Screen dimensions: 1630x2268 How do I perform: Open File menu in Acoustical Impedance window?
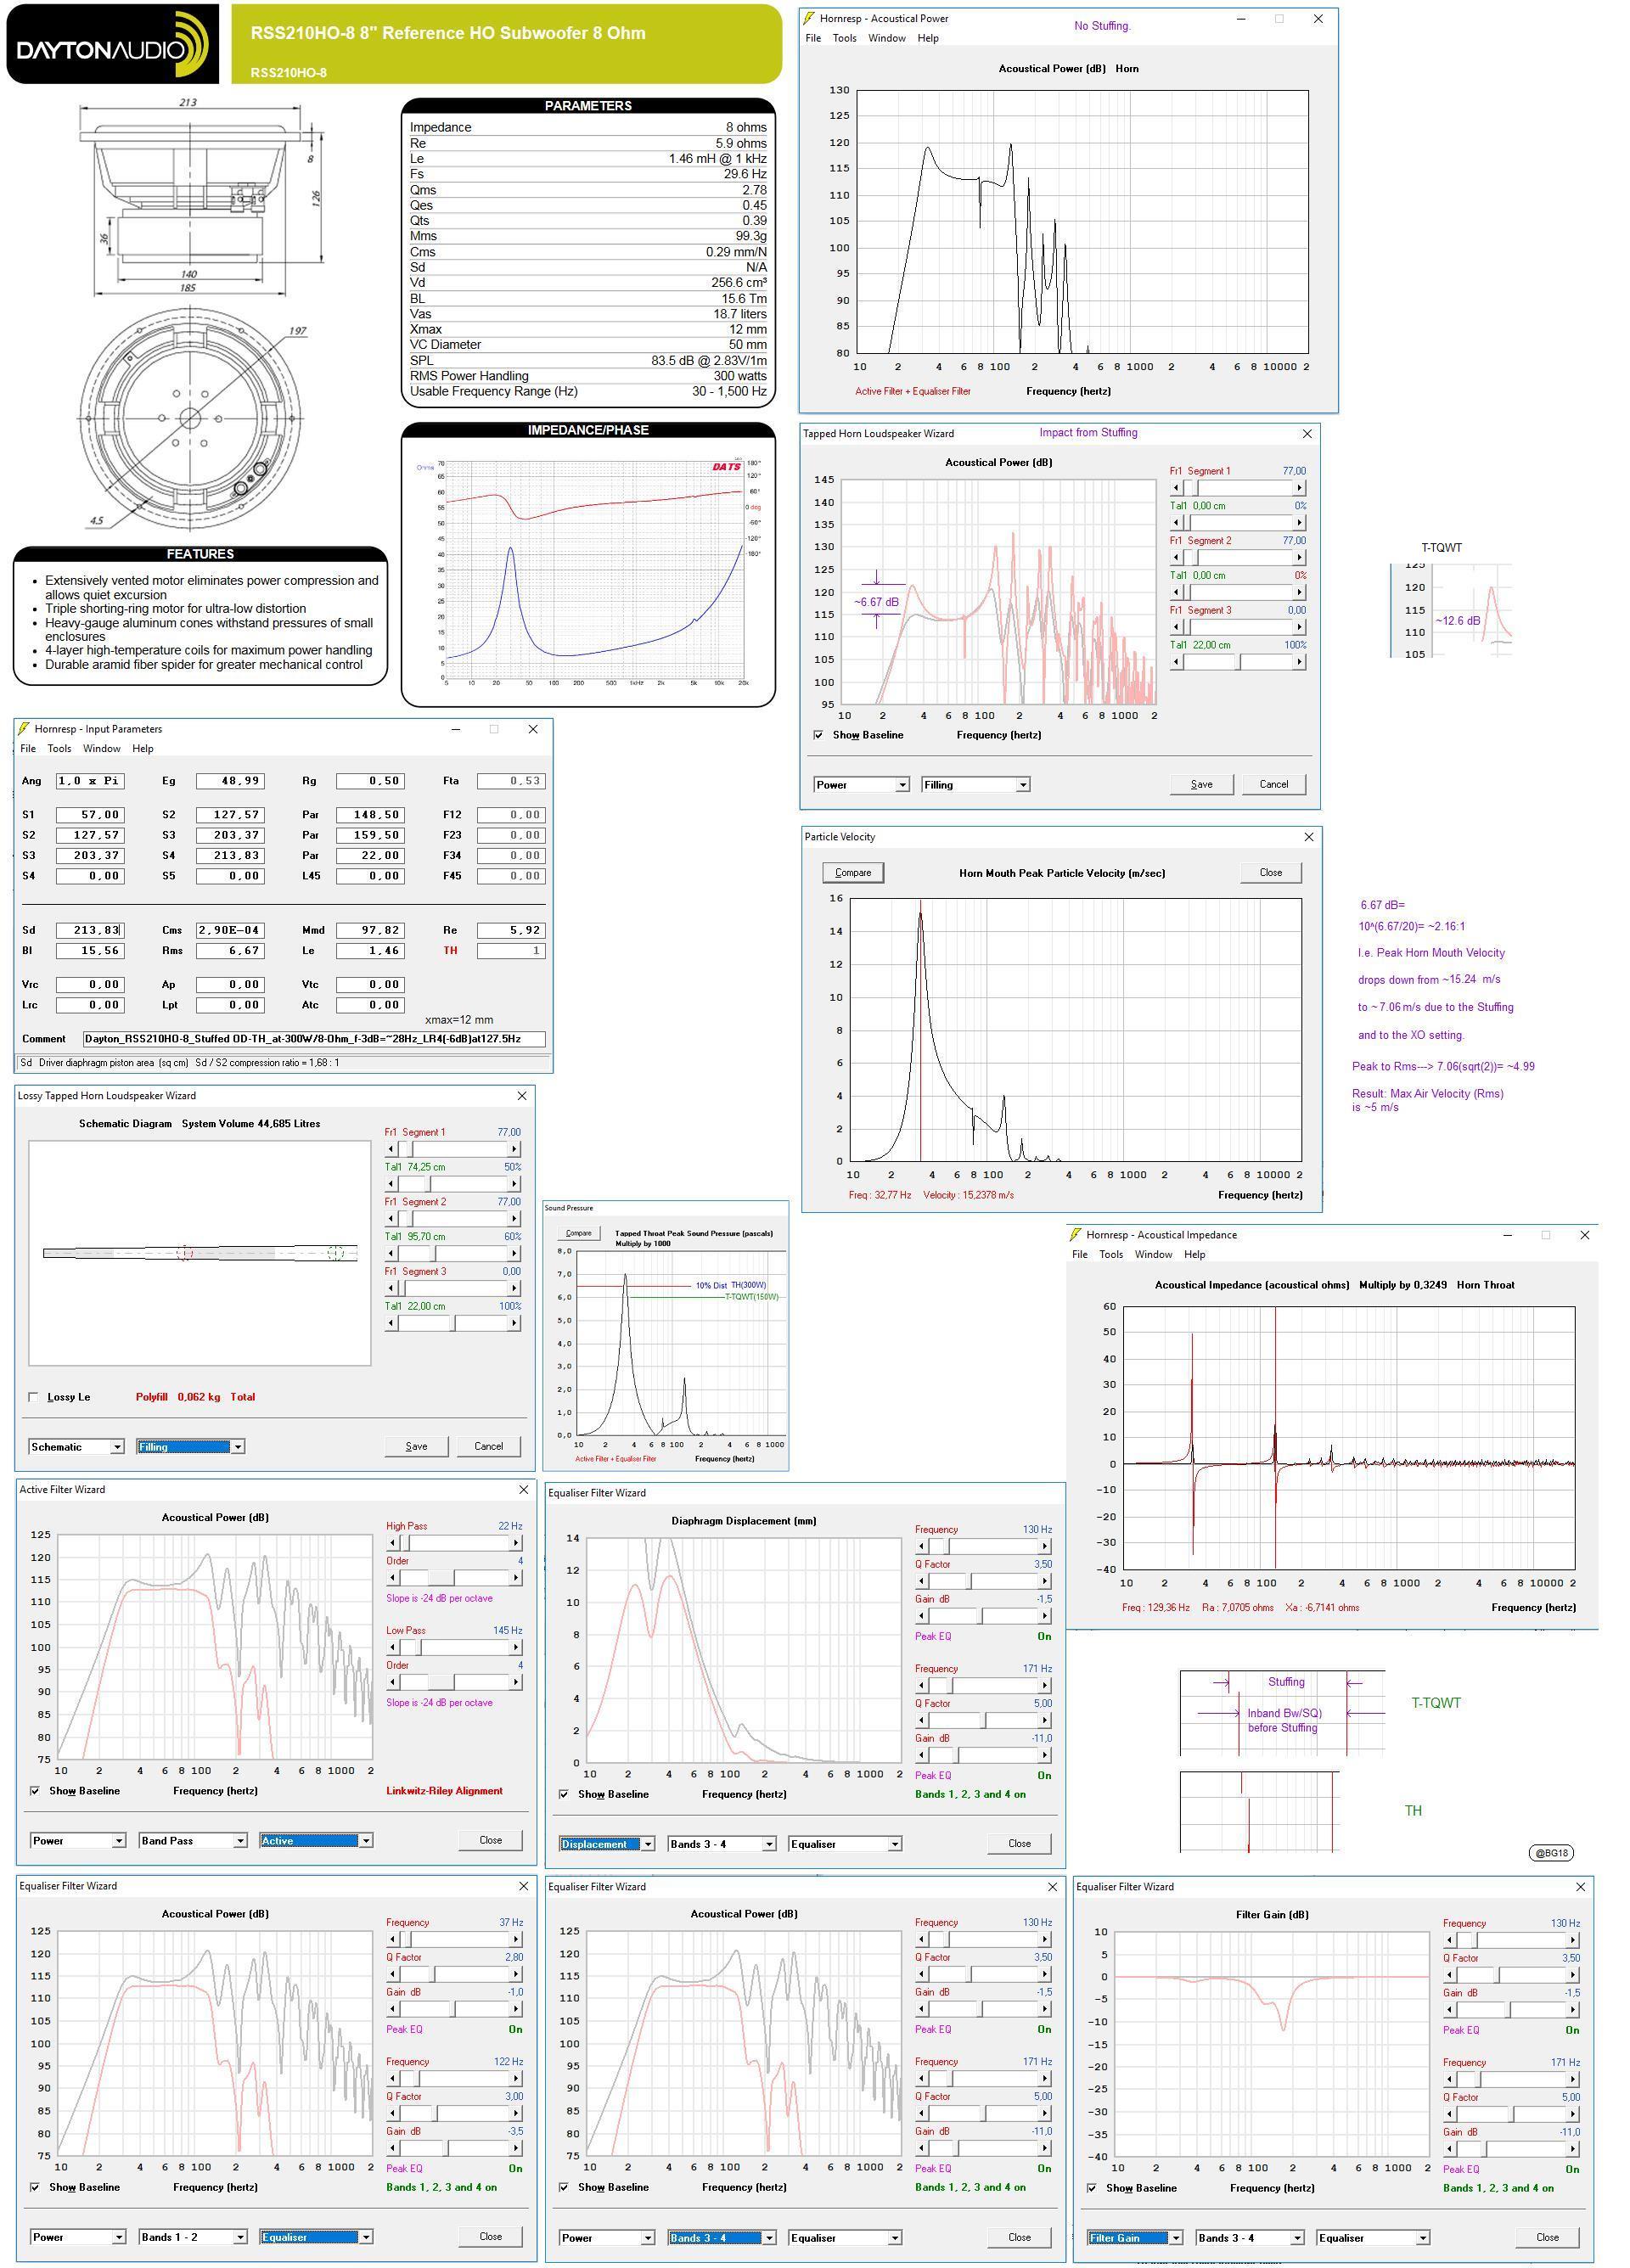point(1080,1254)
